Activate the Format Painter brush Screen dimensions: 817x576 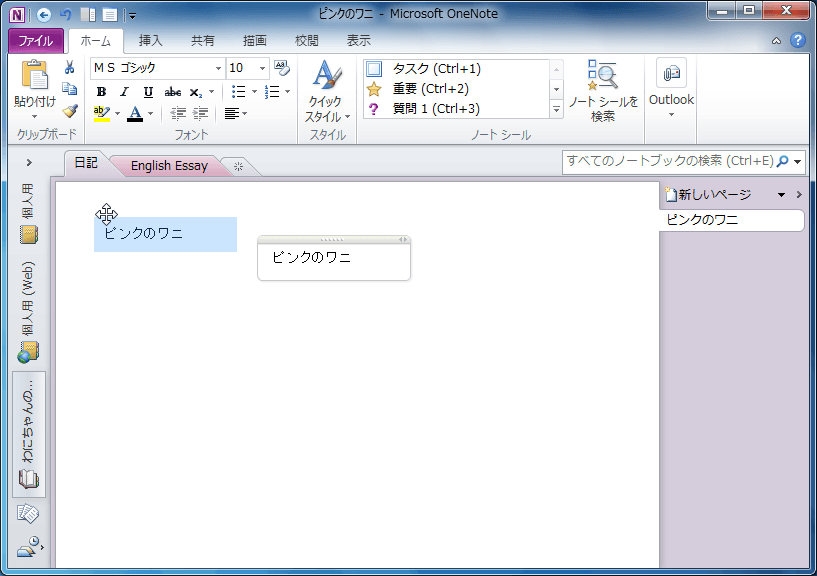(69, 111)
